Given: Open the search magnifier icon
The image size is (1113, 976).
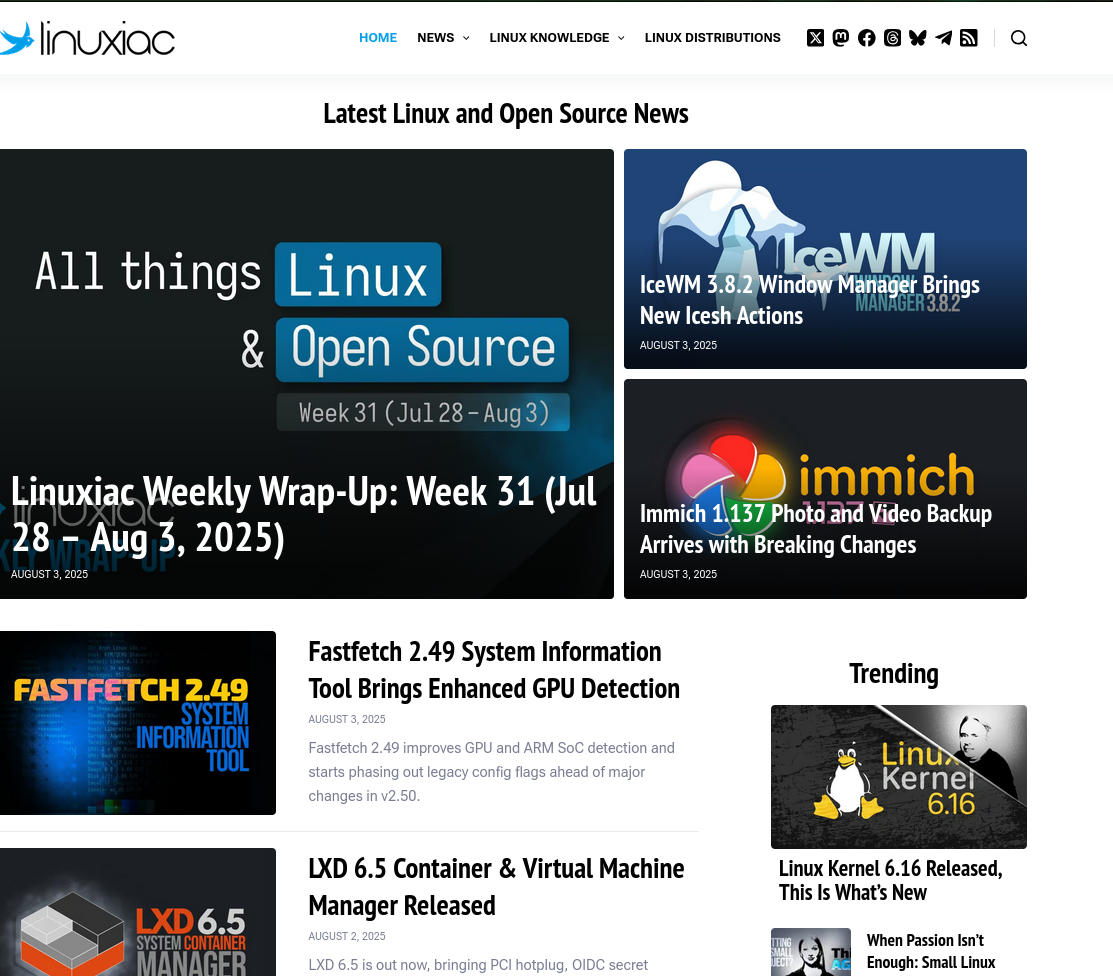Looking at the screenshot, I should pos(1019,38).
